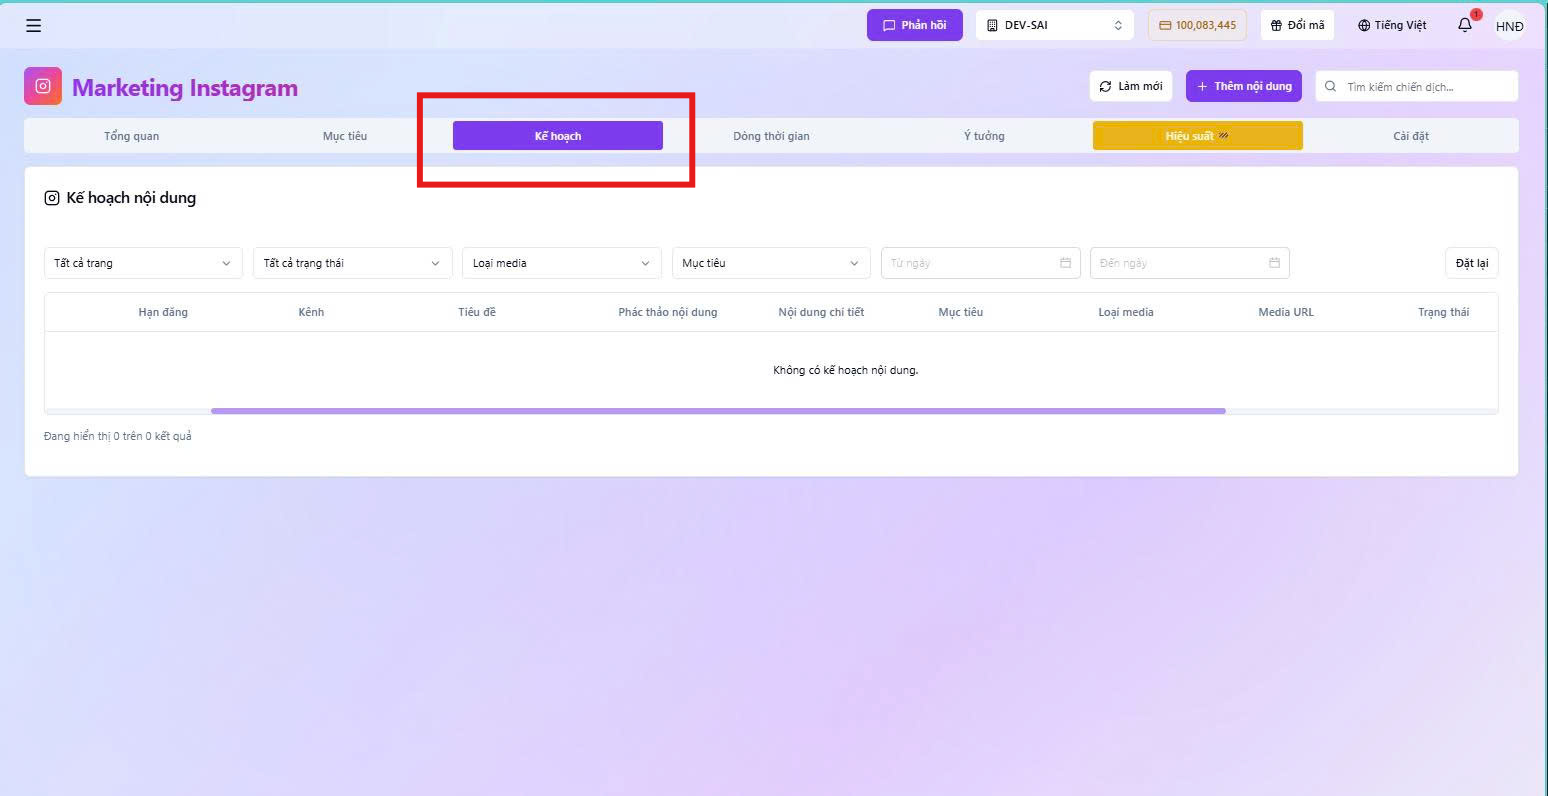This screenshot has width=1548, height=796.
Task: Click the Từ ngày date field
Action: coord(981,263)
